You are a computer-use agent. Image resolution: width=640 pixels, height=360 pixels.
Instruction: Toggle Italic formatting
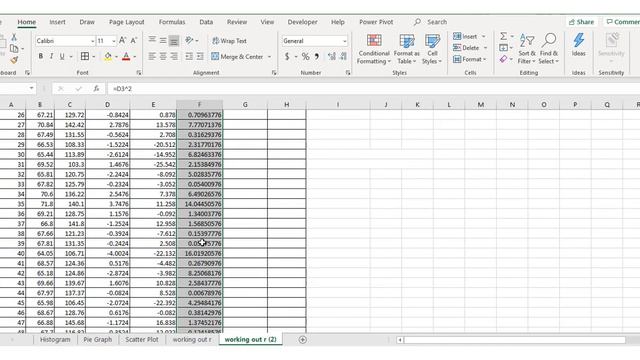(51, 56)
